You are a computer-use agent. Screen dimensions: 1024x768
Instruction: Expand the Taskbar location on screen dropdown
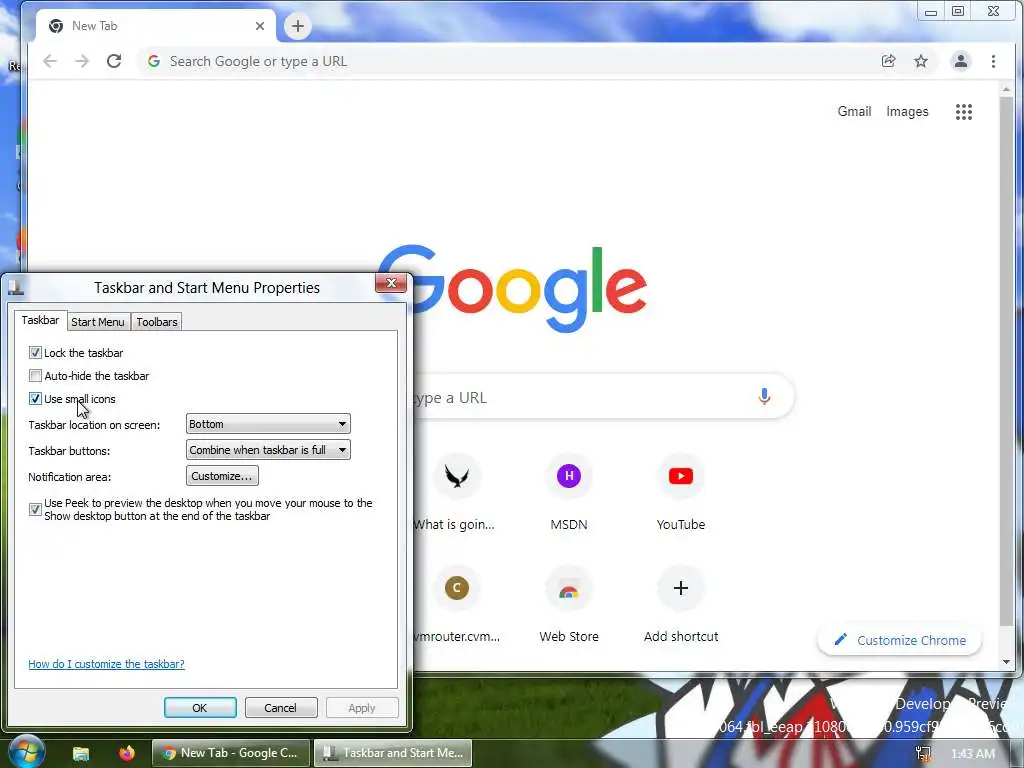[x=268, y=424]
